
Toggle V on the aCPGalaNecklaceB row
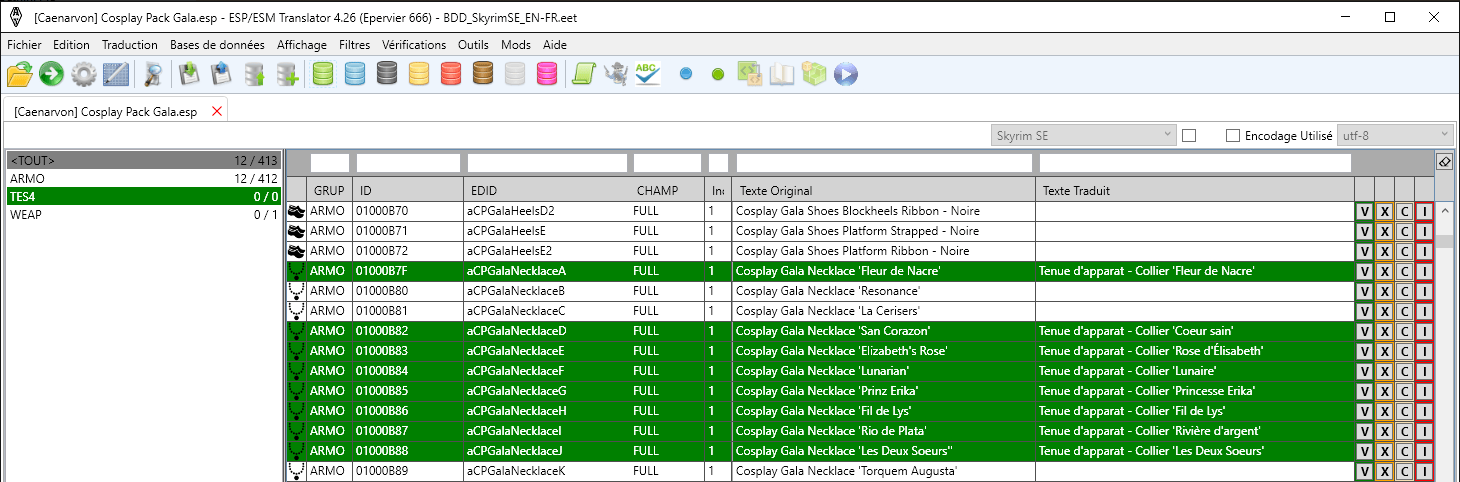click(1364, 292)
